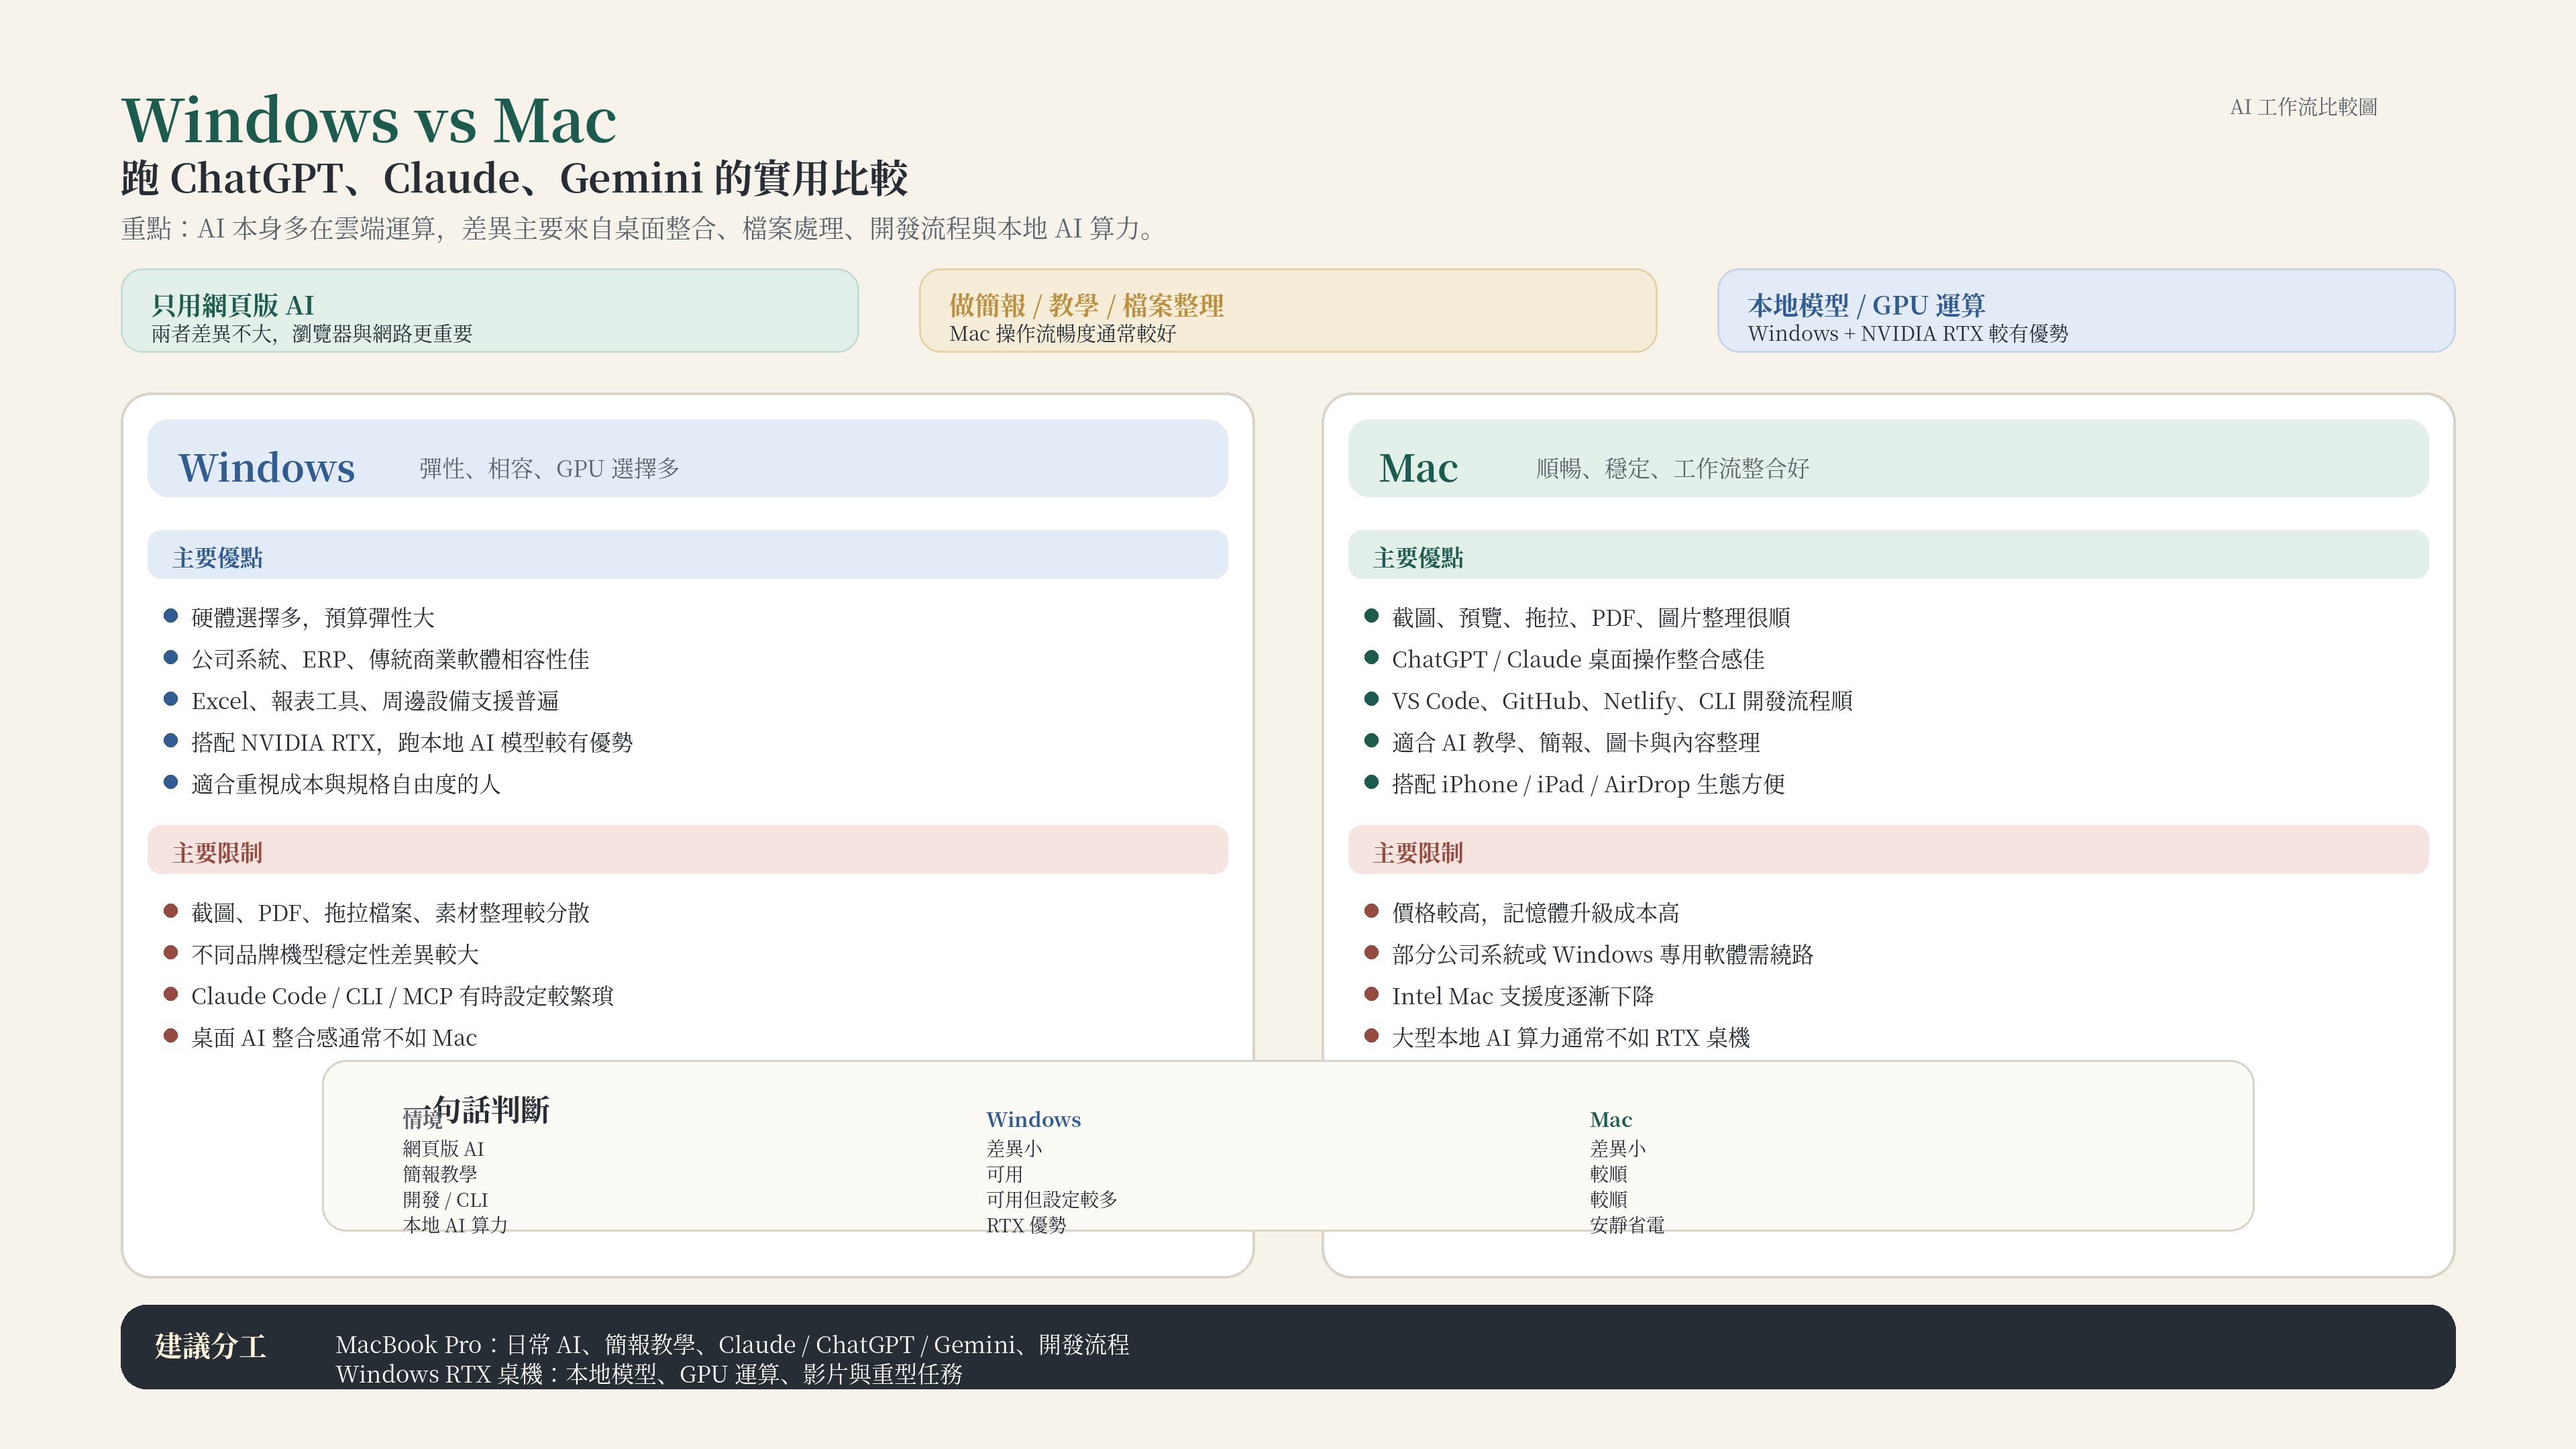Click '主要限制' heading in the Mac panel
2576x1449 pixels.
pos(1418,852)
